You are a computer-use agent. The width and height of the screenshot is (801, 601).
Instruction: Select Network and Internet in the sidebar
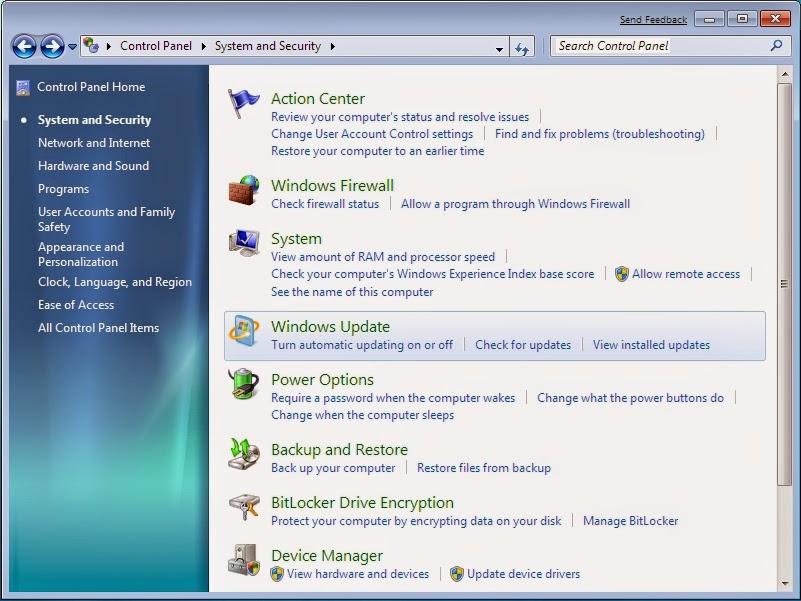(x=95, y=143)
